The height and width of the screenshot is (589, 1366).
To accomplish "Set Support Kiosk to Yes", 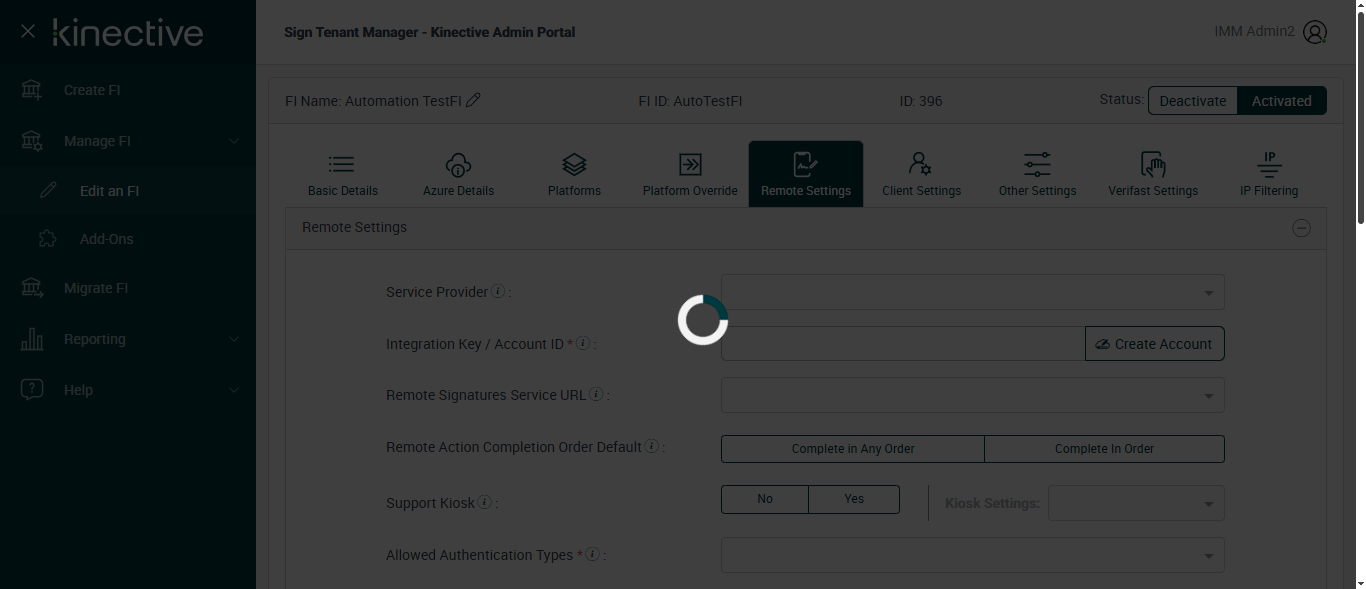I will [x=854, y=499].
